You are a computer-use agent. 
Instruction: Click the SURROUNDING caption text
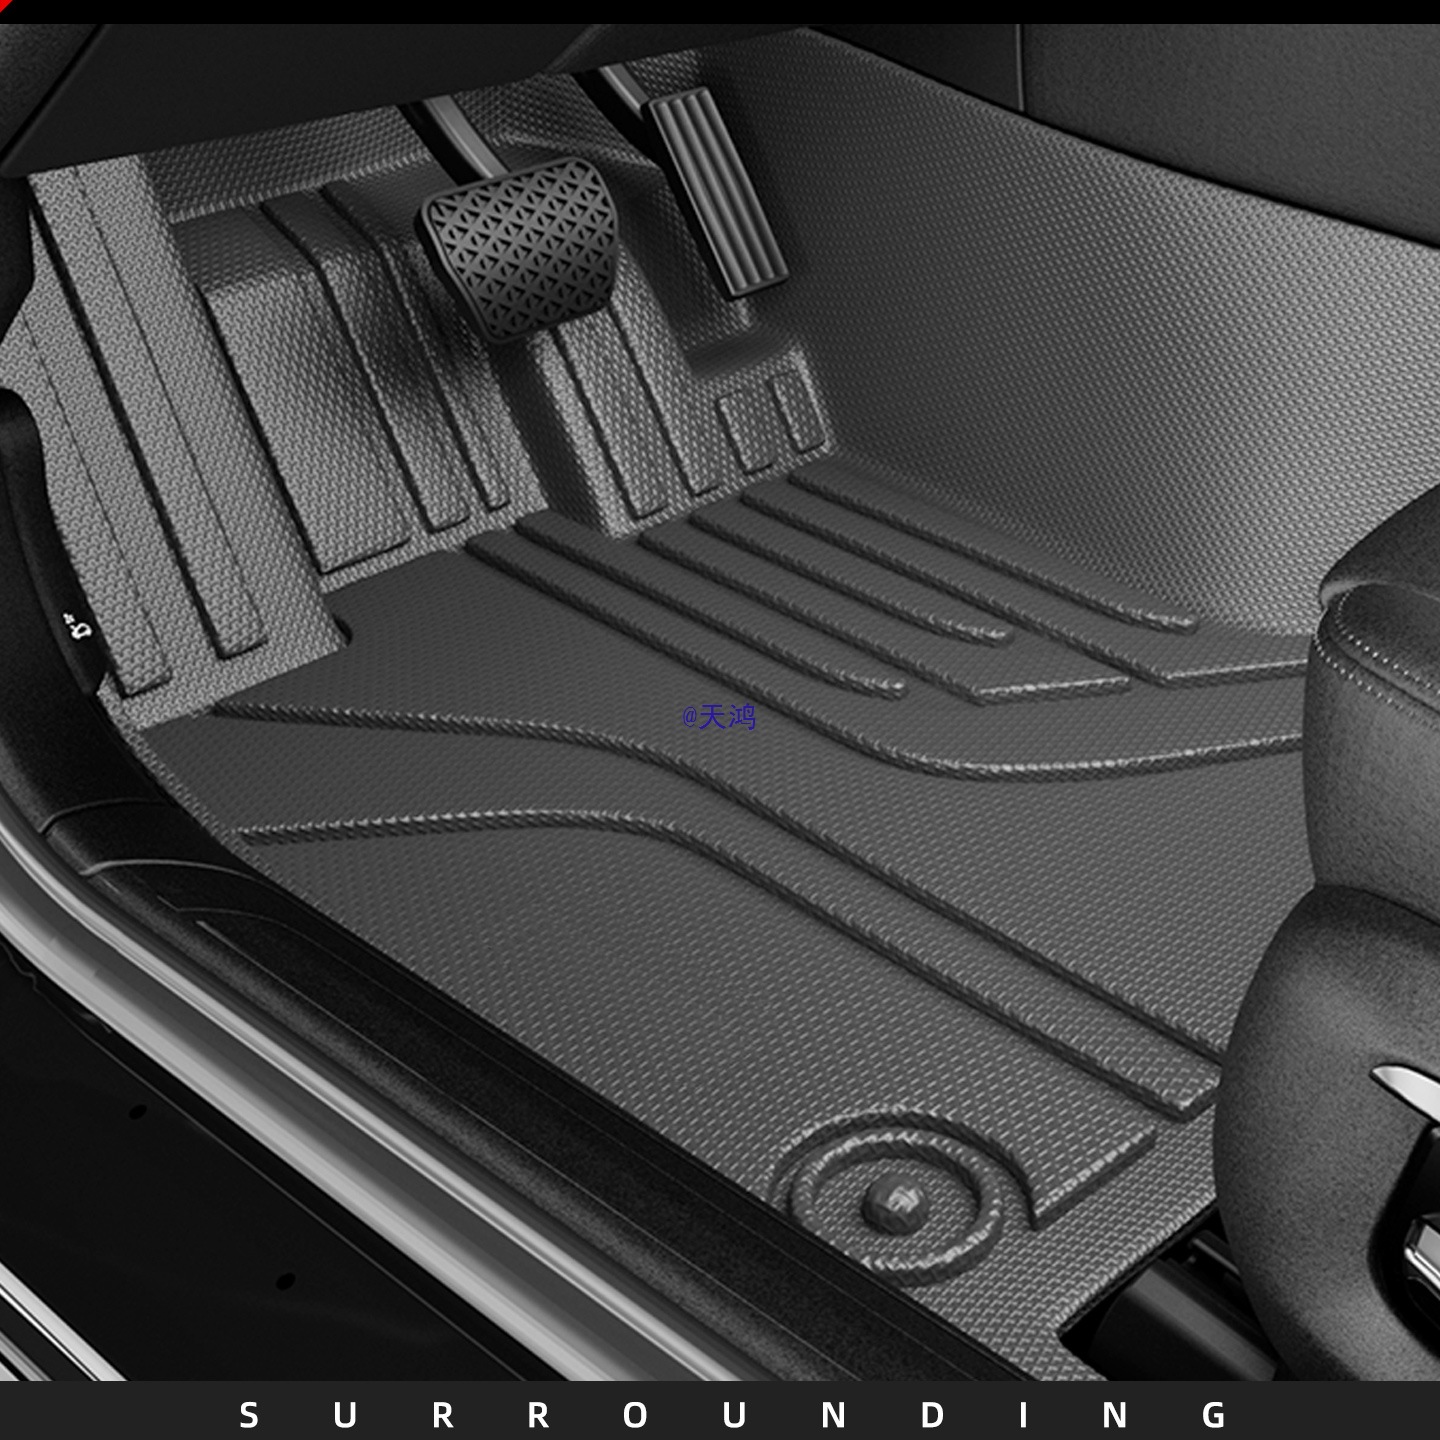(733, 1415)
